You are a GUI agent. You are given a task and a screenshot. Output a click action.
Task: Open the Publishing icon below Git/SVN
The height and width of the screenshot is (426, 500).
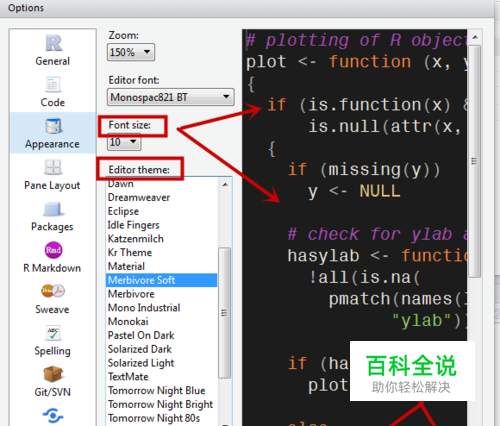point(53,415)
